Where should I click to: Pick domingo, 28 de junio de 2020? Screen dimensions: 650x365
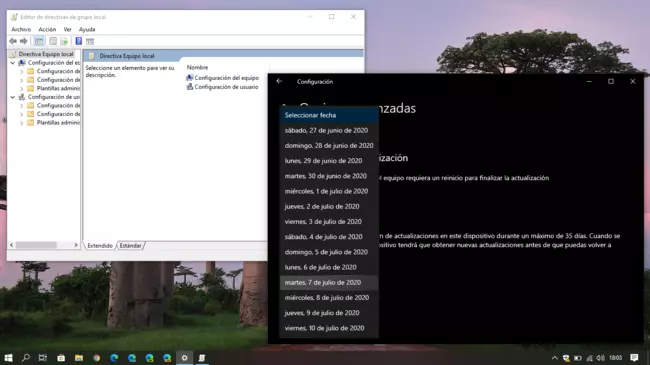coord(329,146)
